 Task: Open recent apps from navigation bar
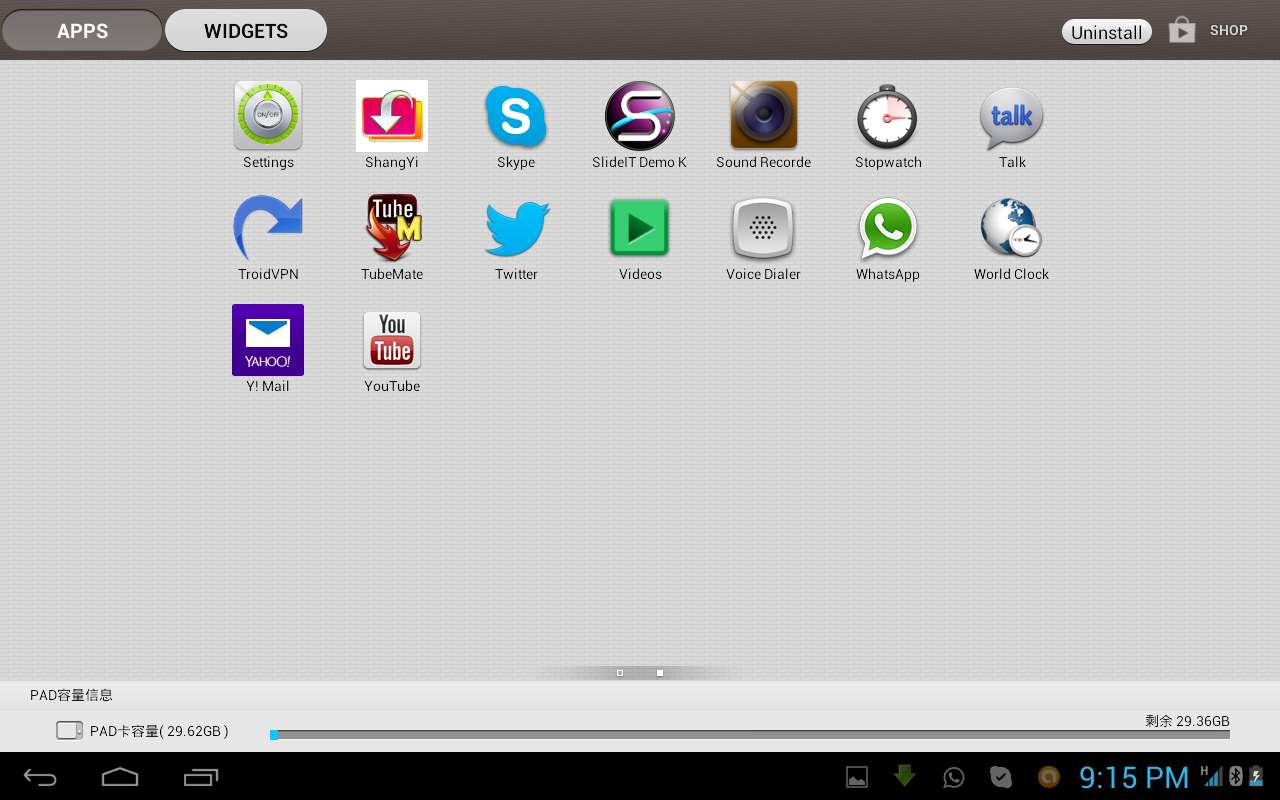coord(201,777)
